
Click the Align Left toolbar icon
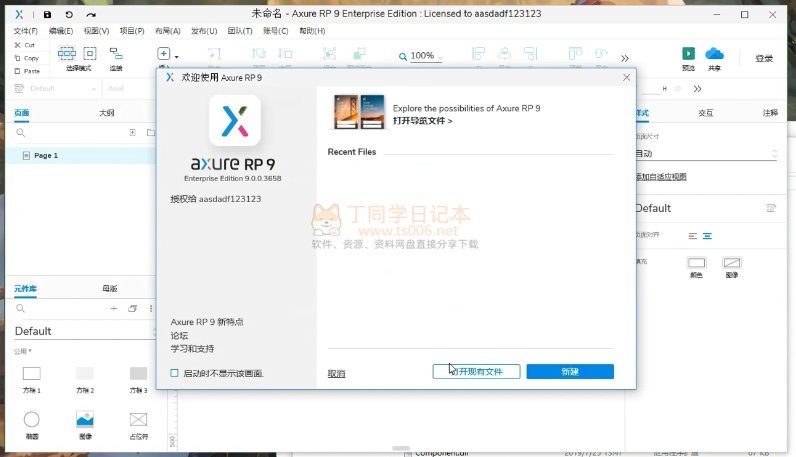(x=478, y=53)
